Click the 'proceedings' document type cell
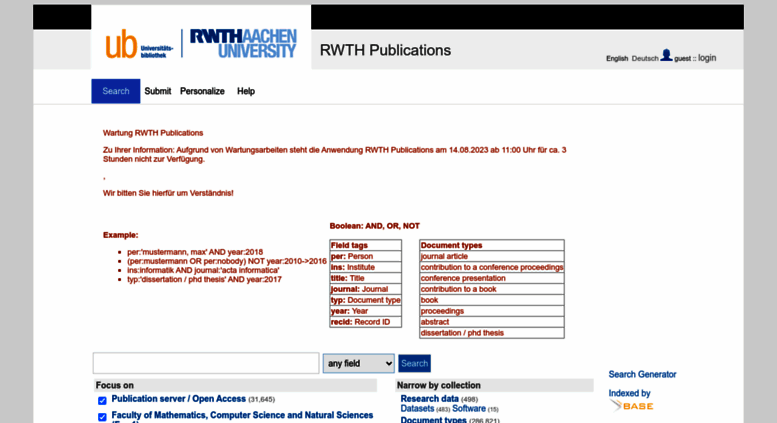The image size is (777, 423). [492, 311]
